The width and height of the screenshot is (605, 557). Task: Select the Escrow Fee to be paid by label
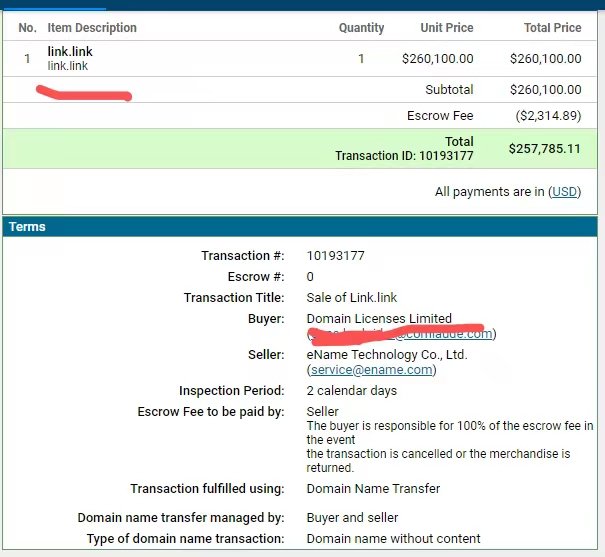pyautogui.click(x=211, y=412)
